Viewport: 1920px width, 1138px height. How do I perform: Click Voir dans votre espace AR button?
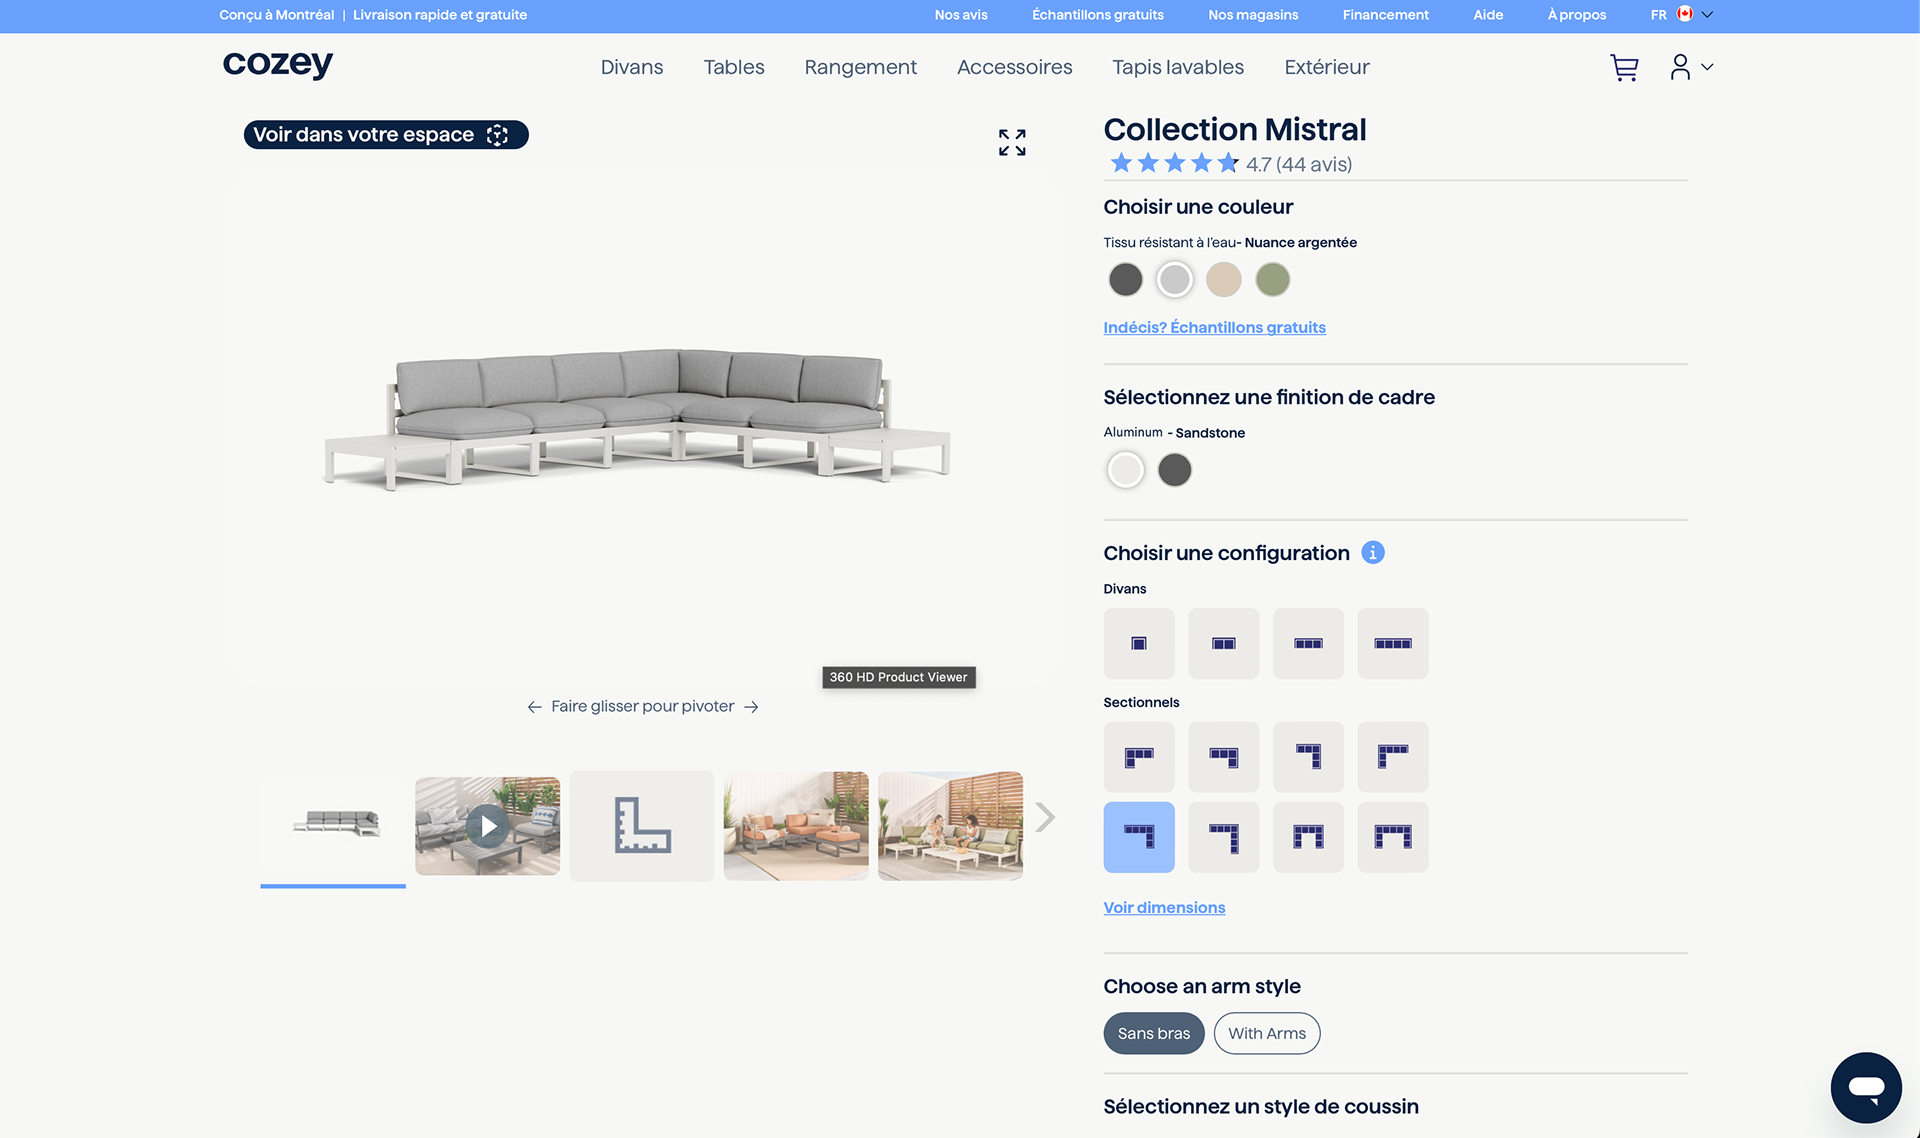386,135
